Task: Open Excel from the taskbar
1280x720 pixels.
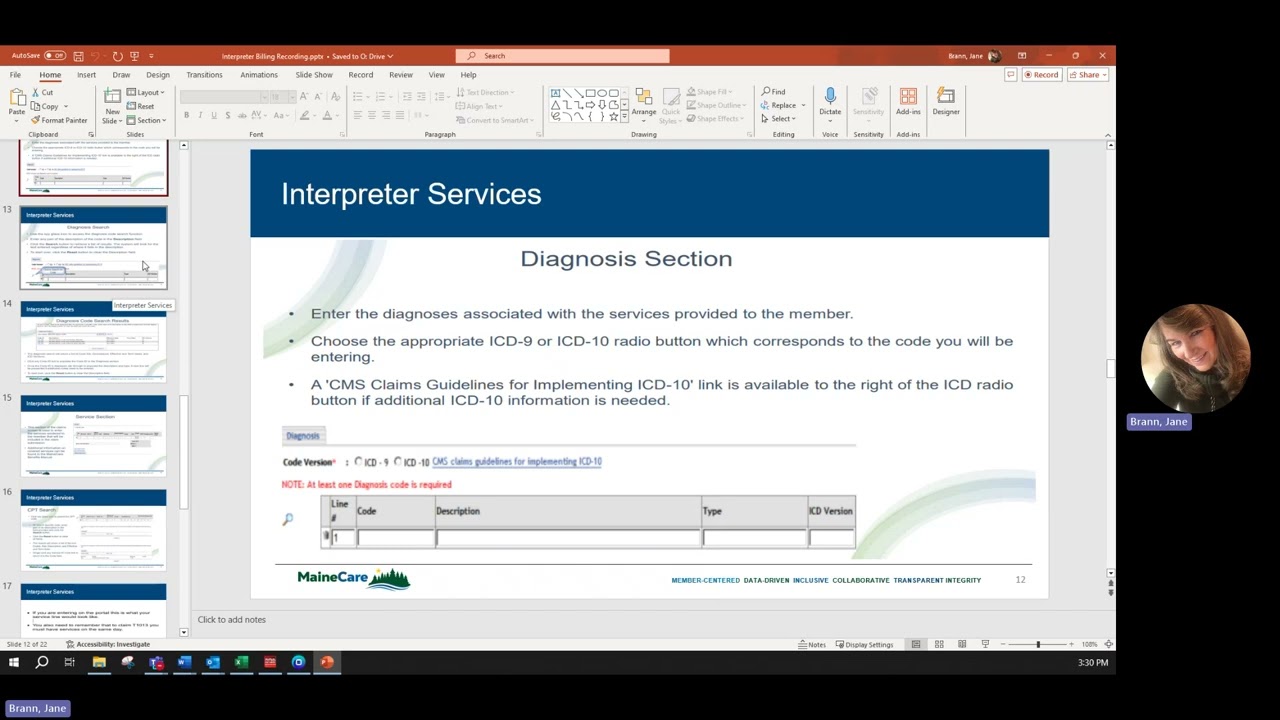Action: [x=241, y=662]
